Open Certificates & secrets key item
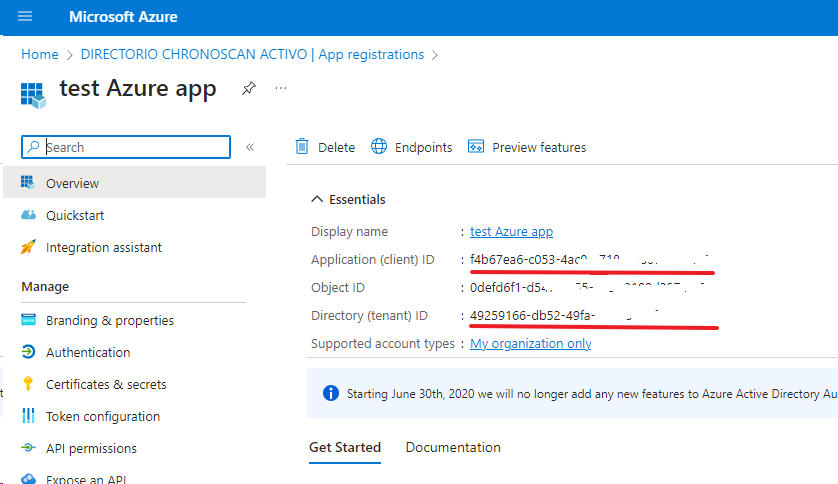Screen dimensions: 838x484 pyautogui.click(x=106, y=384)
